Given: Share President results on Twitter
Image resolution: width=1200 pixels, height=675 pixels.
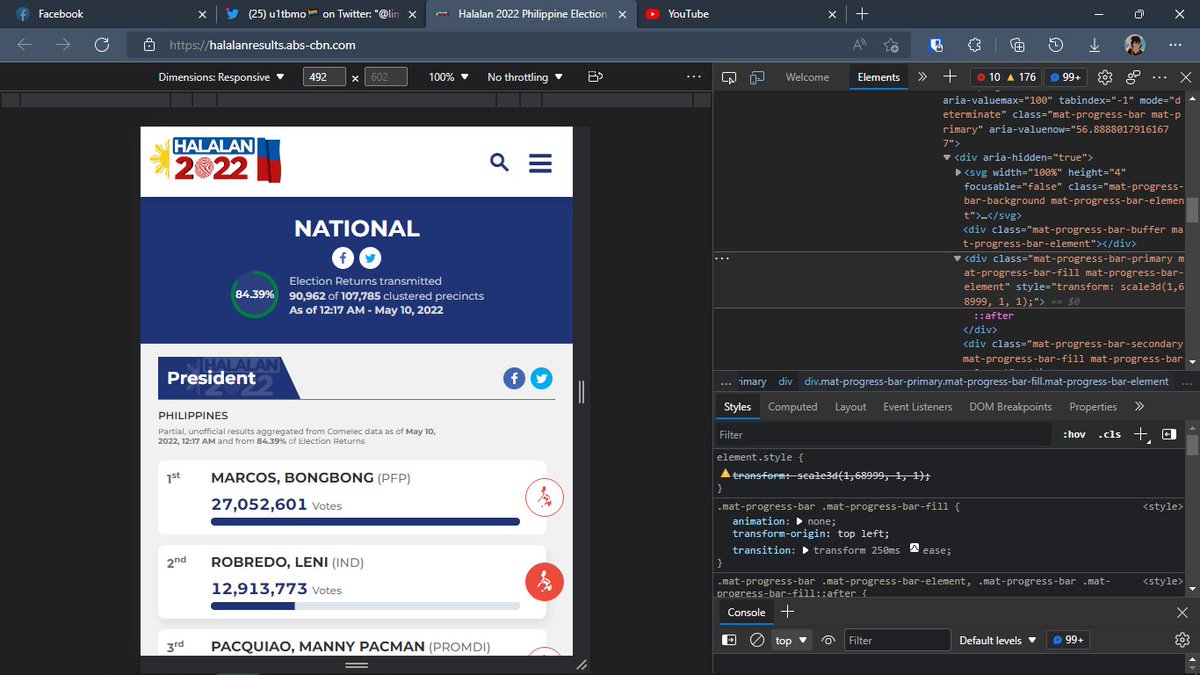Looking at the screenshot, I should point(541,378).
